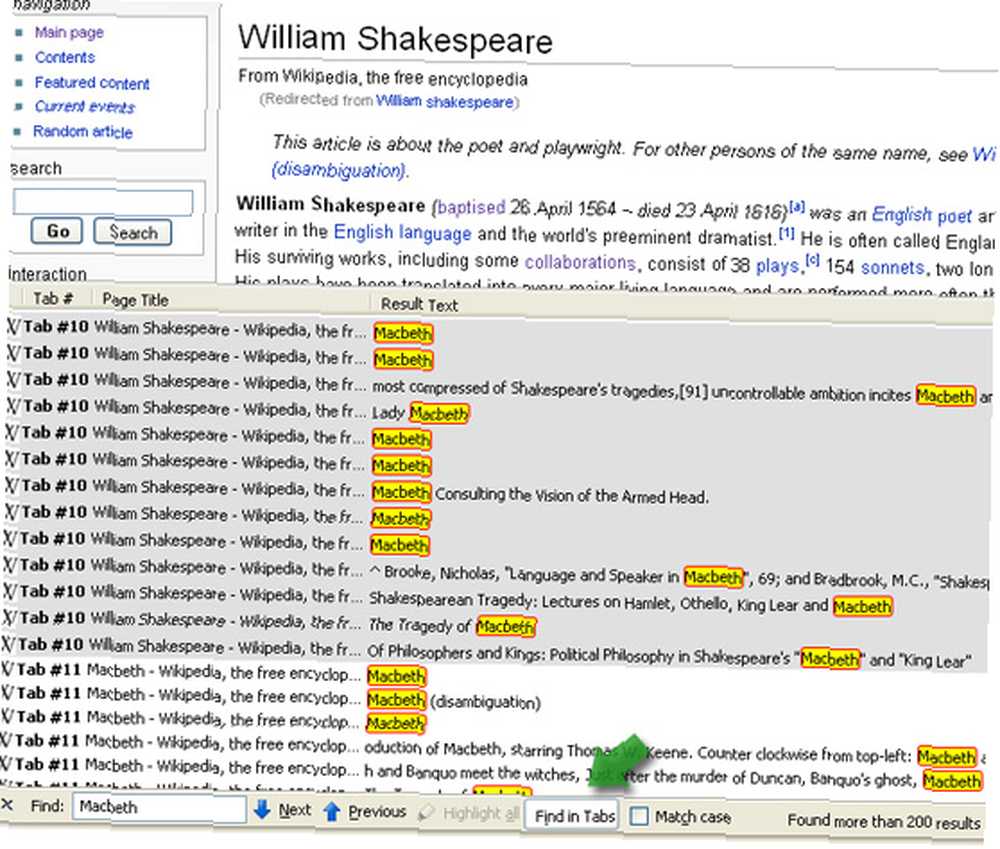Open the Random article link
Image resolution: width=1000 pixels, height=849 pixels.
click(x=83, y=131)
